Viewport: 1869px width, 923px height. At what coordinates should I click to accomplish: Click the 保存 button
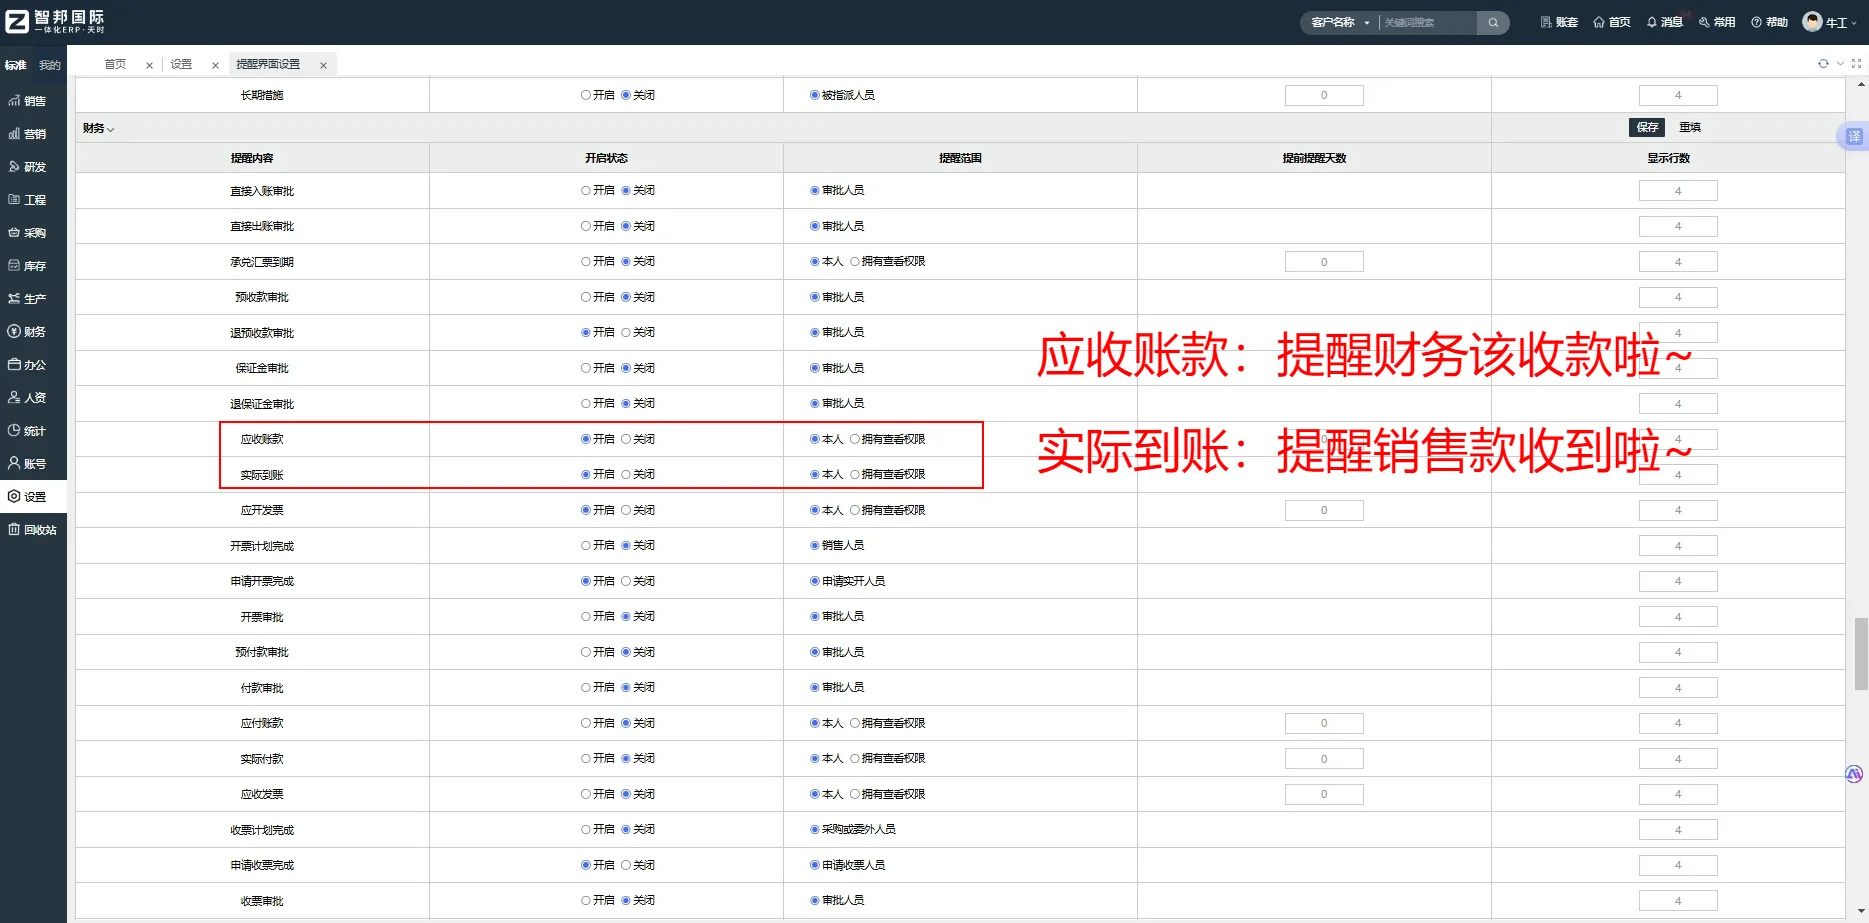(x=1646, y=127)
